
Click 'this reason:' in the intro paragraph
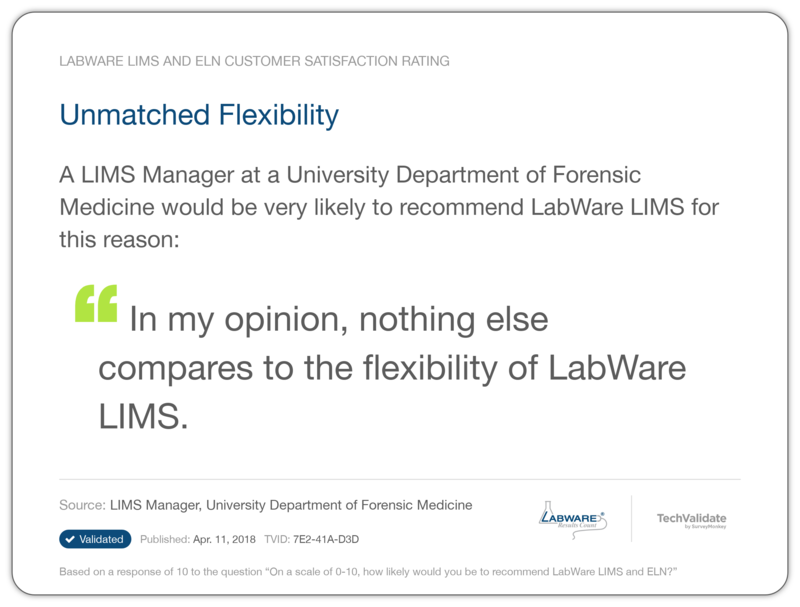[x=119, y=240]
